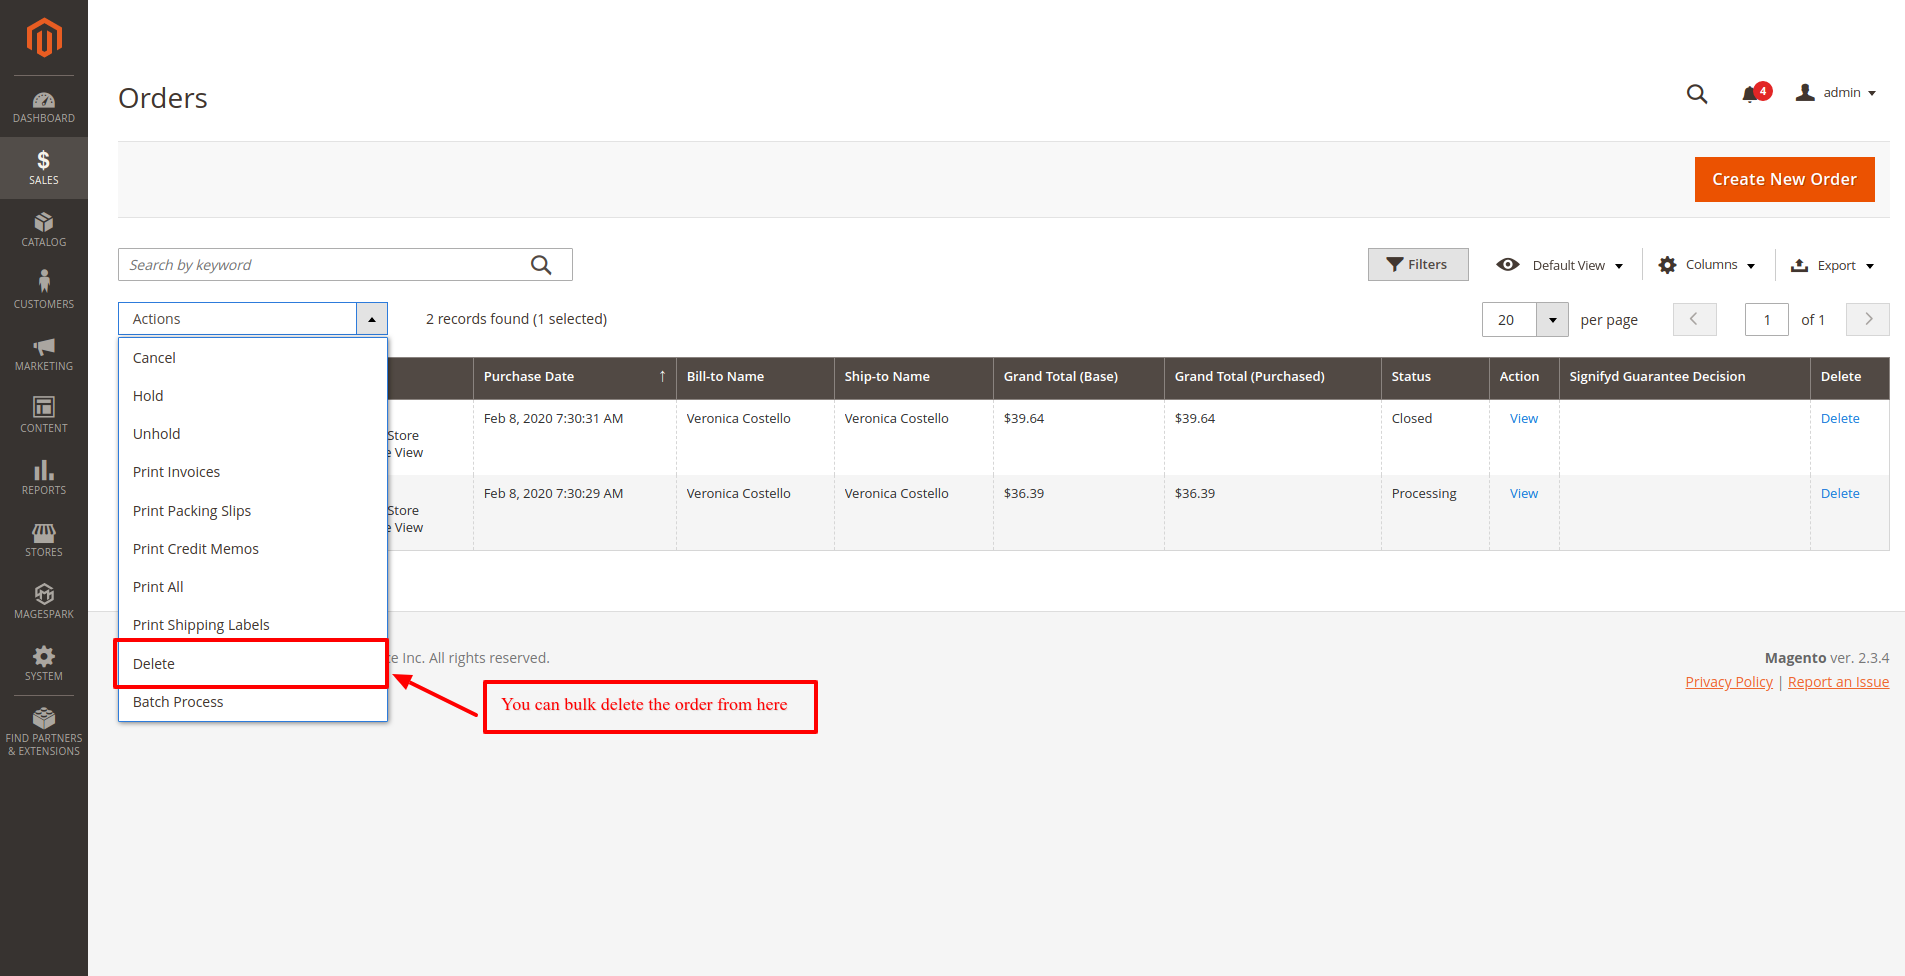
Task: Select Delete from the Actions menu
Action: [x=253, y=664]
